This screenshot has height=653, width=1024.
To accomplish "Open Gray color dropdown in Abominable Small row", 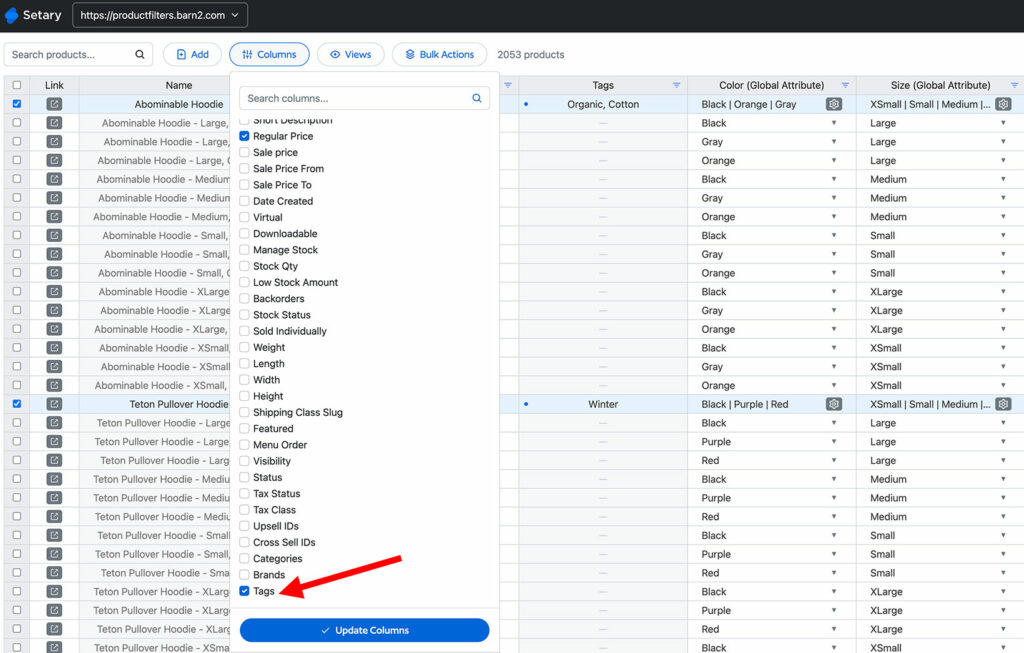I will (834, 254).
